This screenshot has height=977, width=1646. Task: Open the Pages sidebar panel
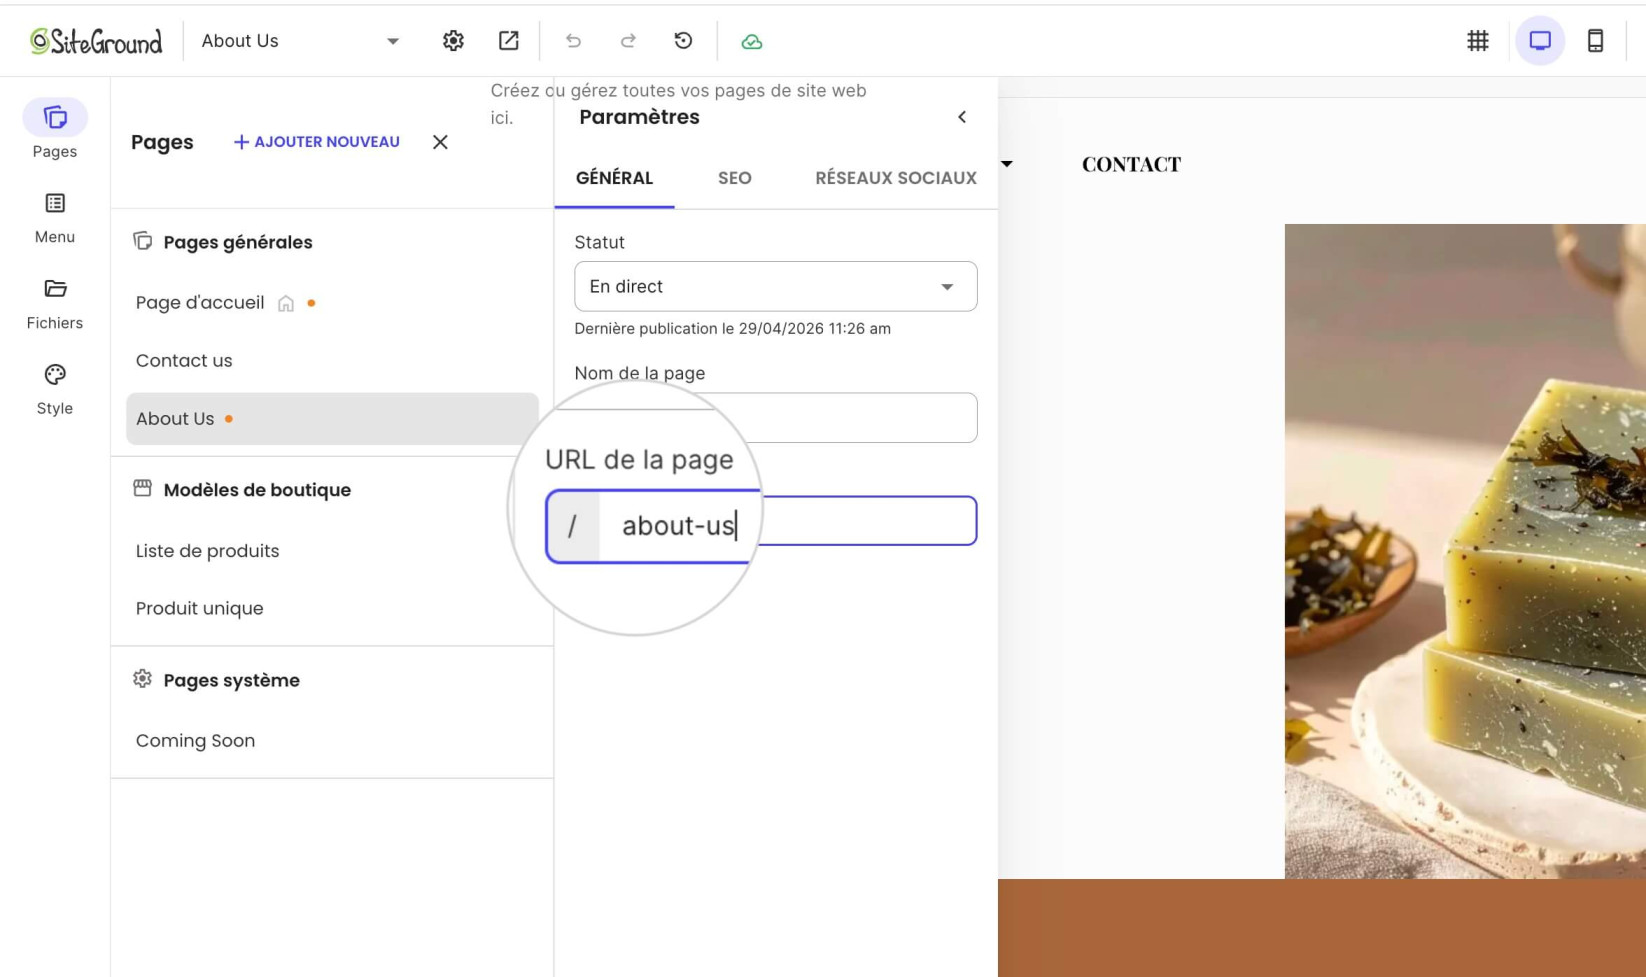pyautogui.click(x=55, y=130)
